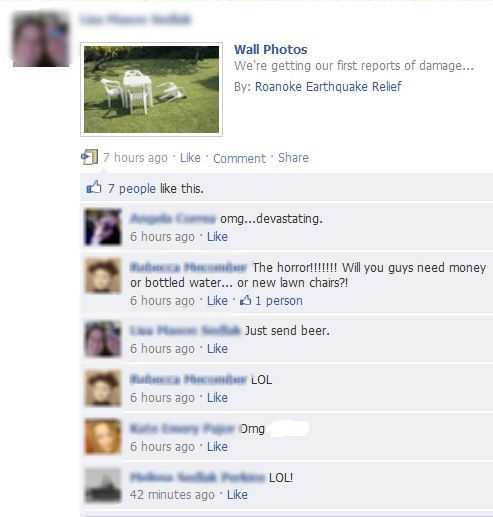Click the avatar beside the 'LOL!' comment
The width and height of the screenshot is (493, 517).
pyautogui.click(x=103, y=485)
